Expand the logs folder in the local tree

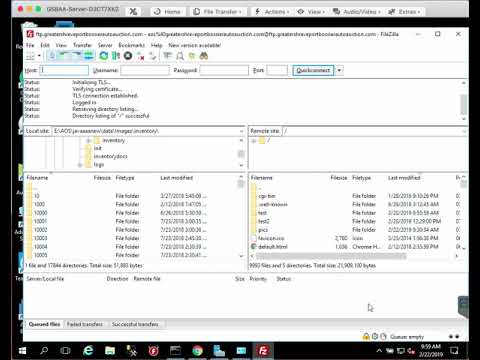(80, 165)
